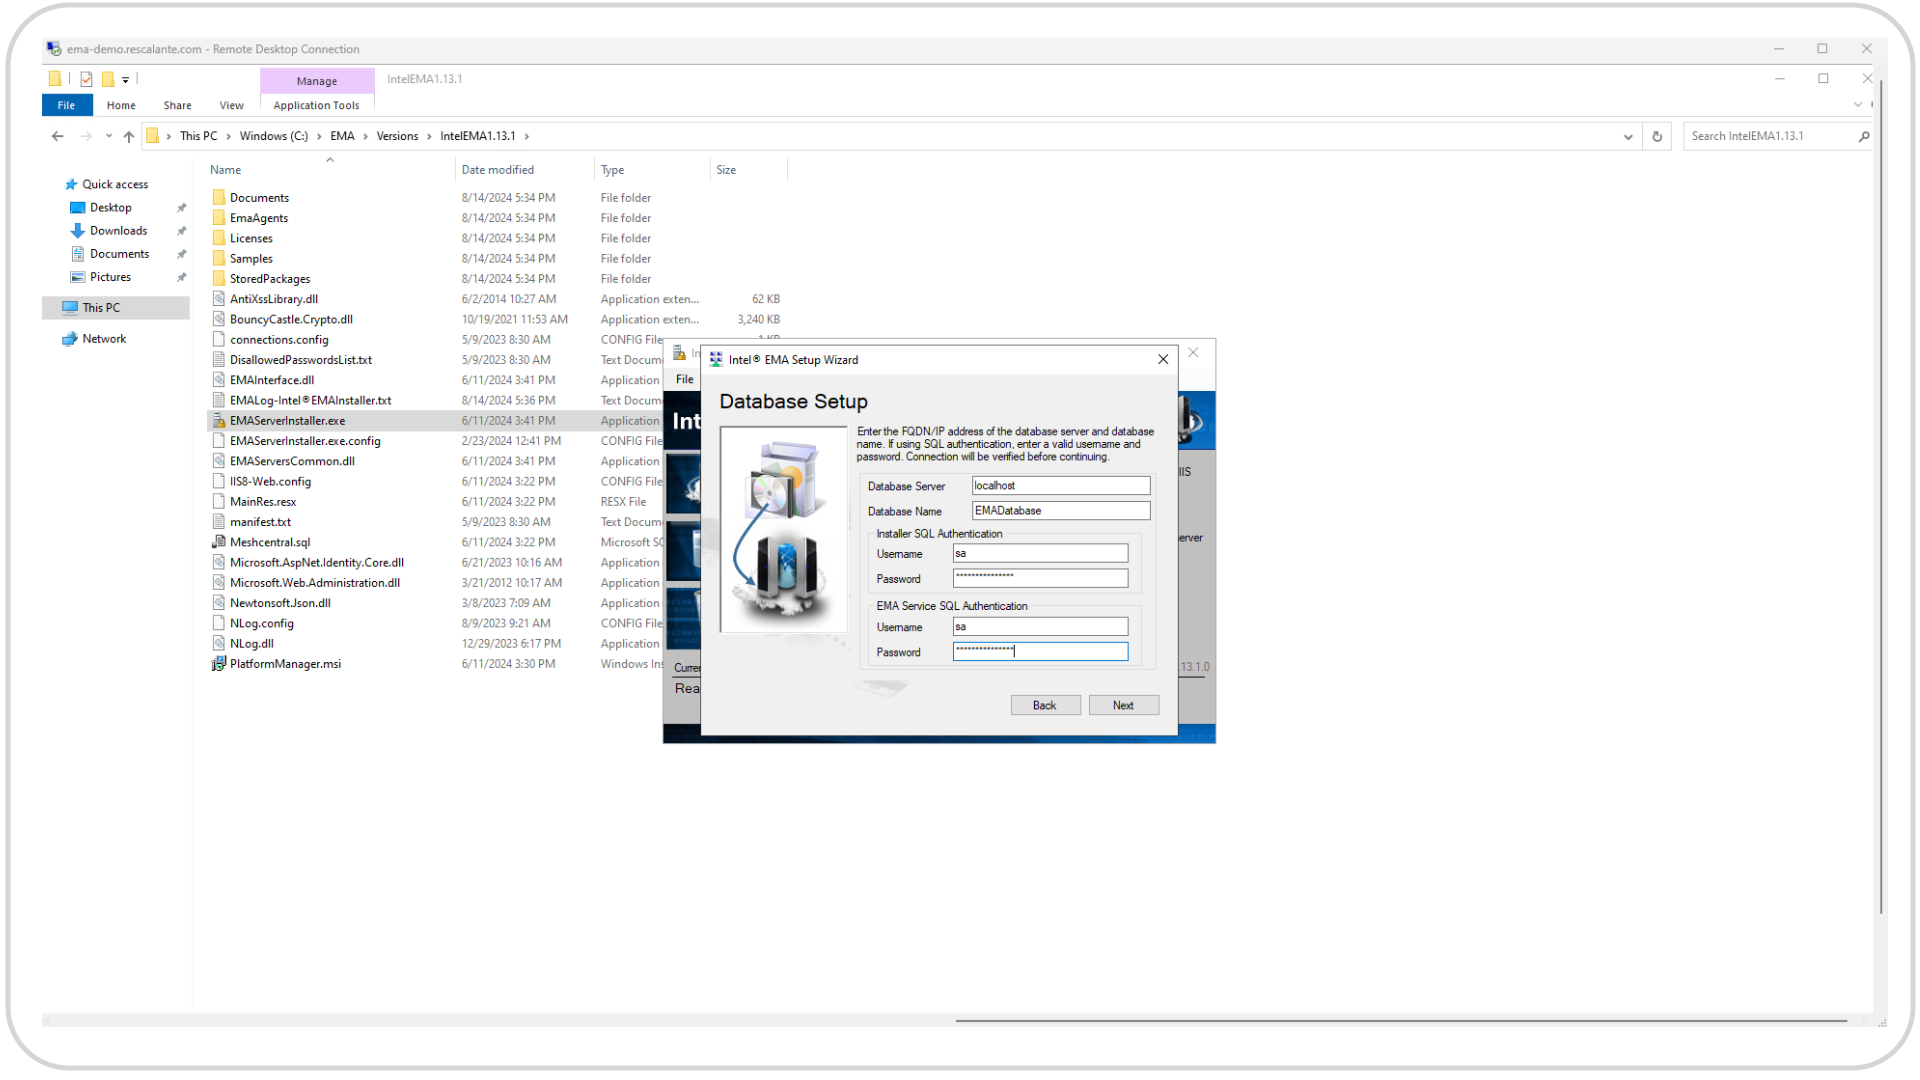Image resolution: width=1920 pixels, height=1080 pixels.
Task: Select the StoredPackages folder icon
Action: (x=219, y=279)
